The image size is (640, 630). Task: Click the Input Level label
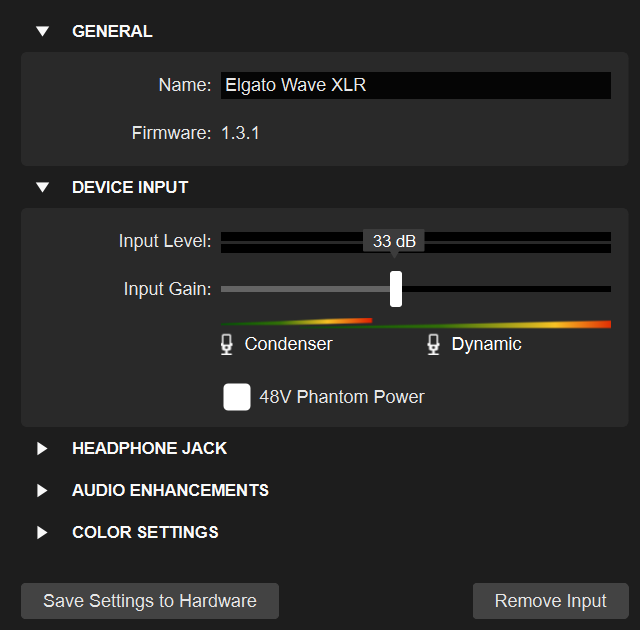coord(165,241)
